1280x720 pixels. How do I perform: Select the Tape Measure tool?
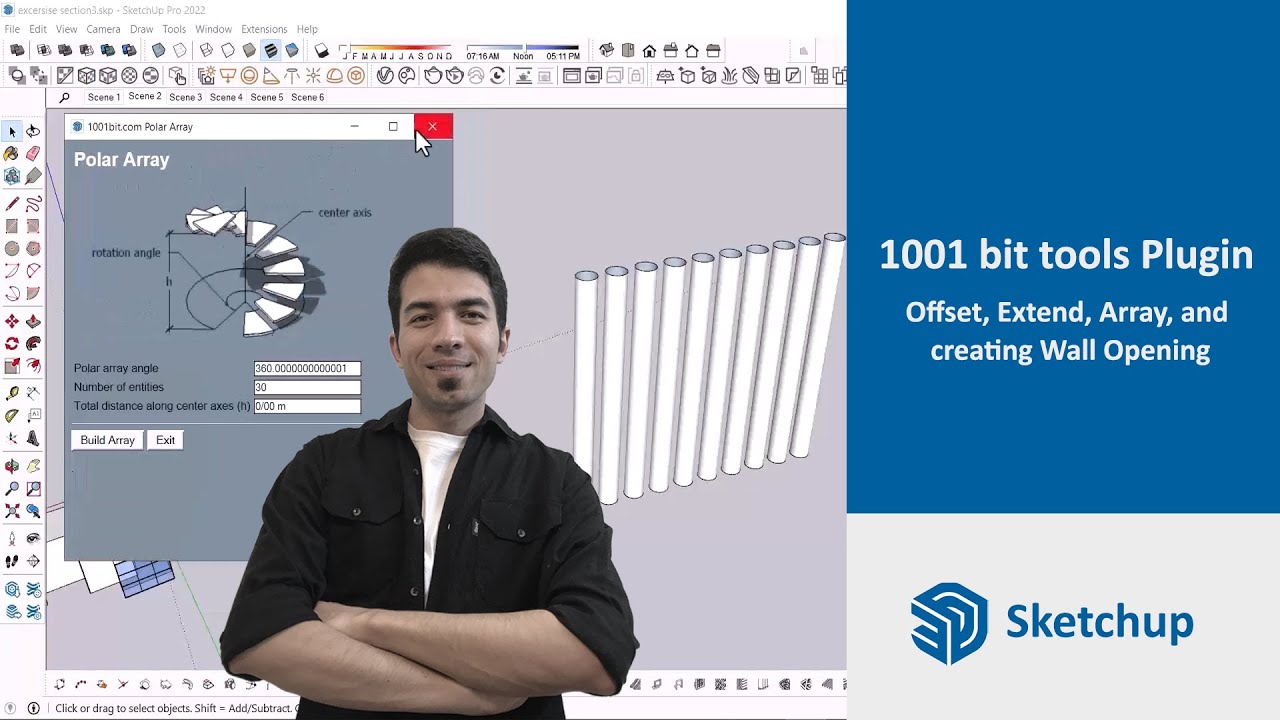point(12,393)
